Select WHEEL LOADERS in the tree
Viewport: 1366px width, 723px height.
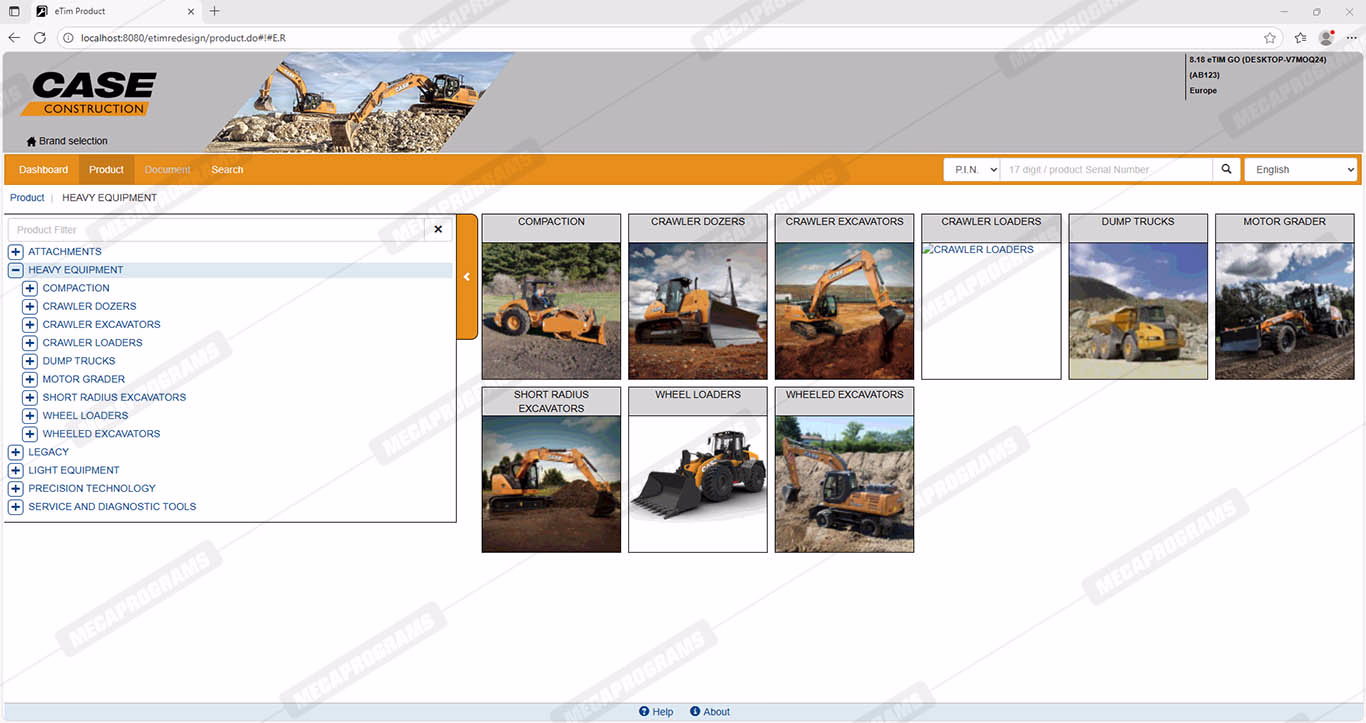[x=85, y=416]
